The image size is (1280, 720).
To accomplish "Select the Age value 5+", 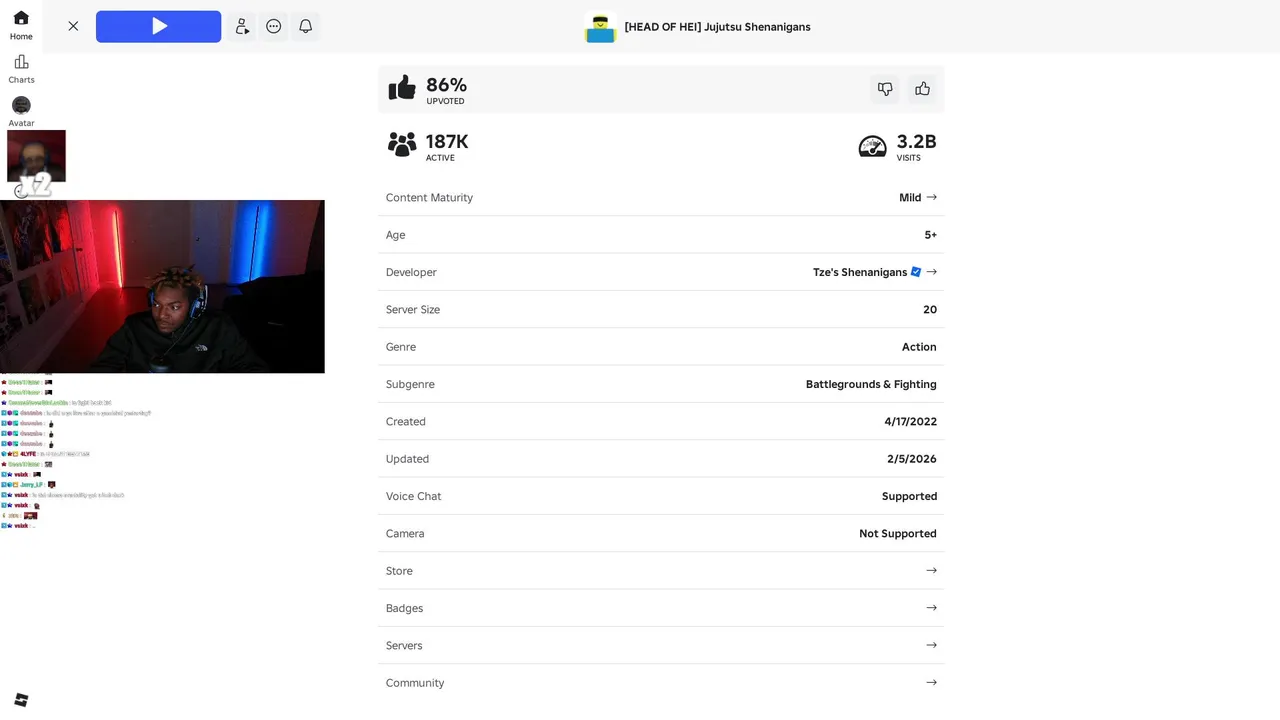I will [930, 235].
